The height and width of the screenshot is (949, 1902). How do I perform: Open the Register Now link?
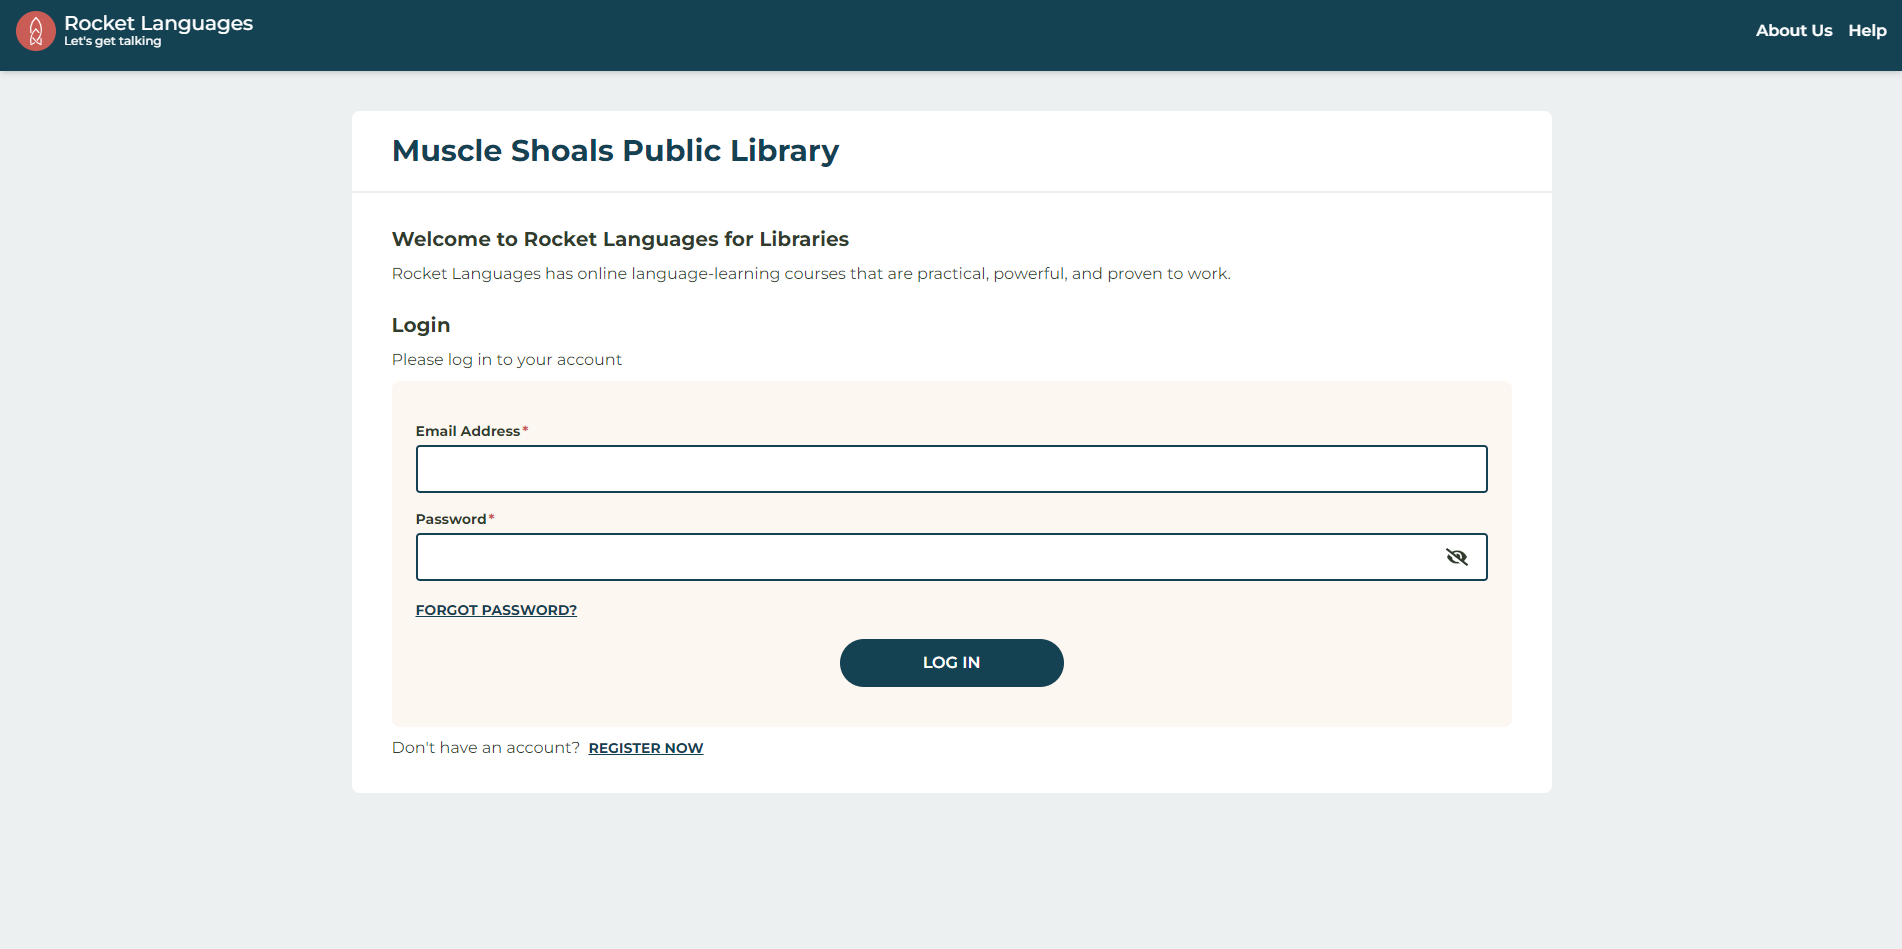(645, 748)
